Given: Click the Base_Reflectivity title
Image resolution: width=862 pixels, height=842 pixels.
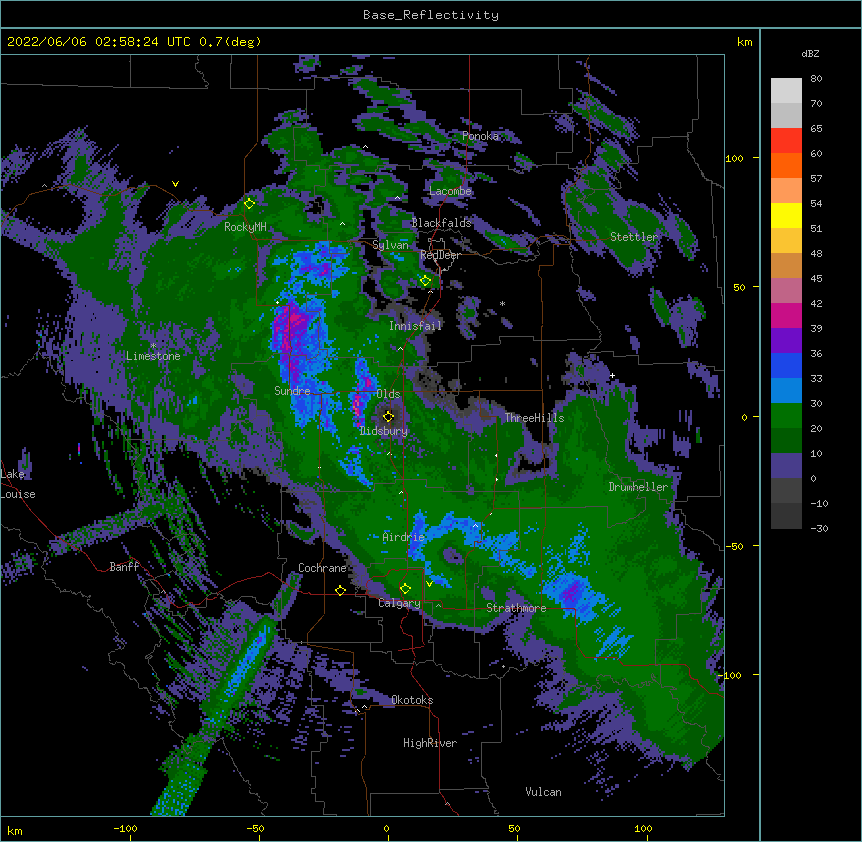Looking at the screenshot, I should (x=431, y=15).
